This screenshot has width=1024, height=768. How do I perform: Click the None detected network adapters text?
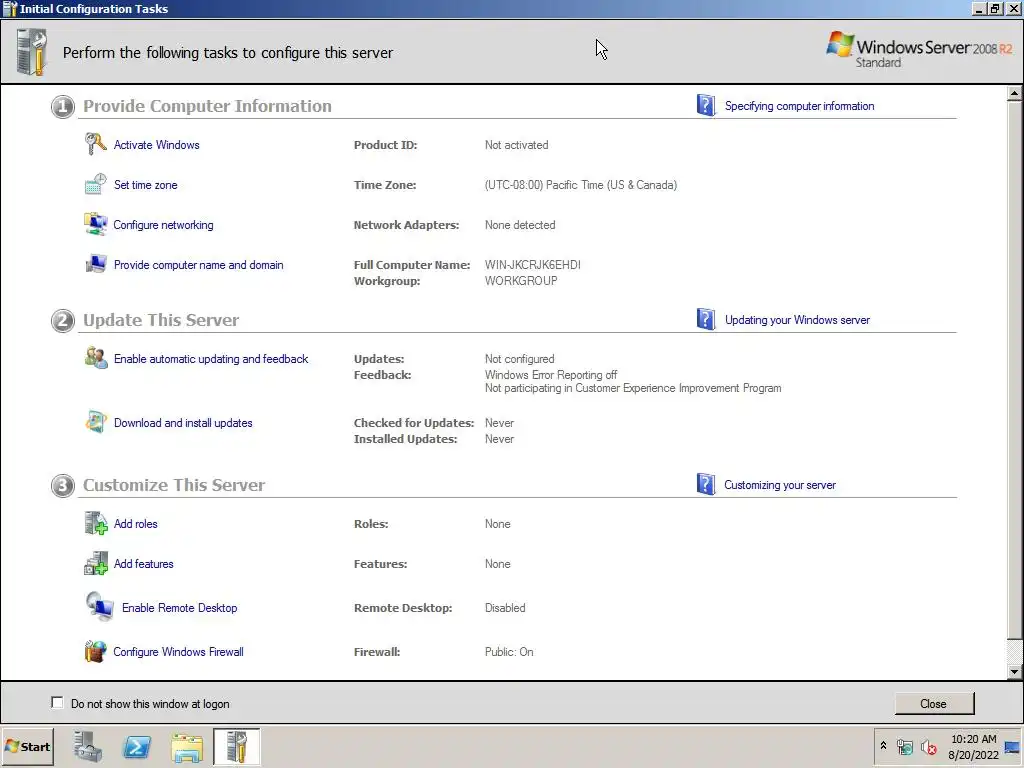[x=520, y=225]
